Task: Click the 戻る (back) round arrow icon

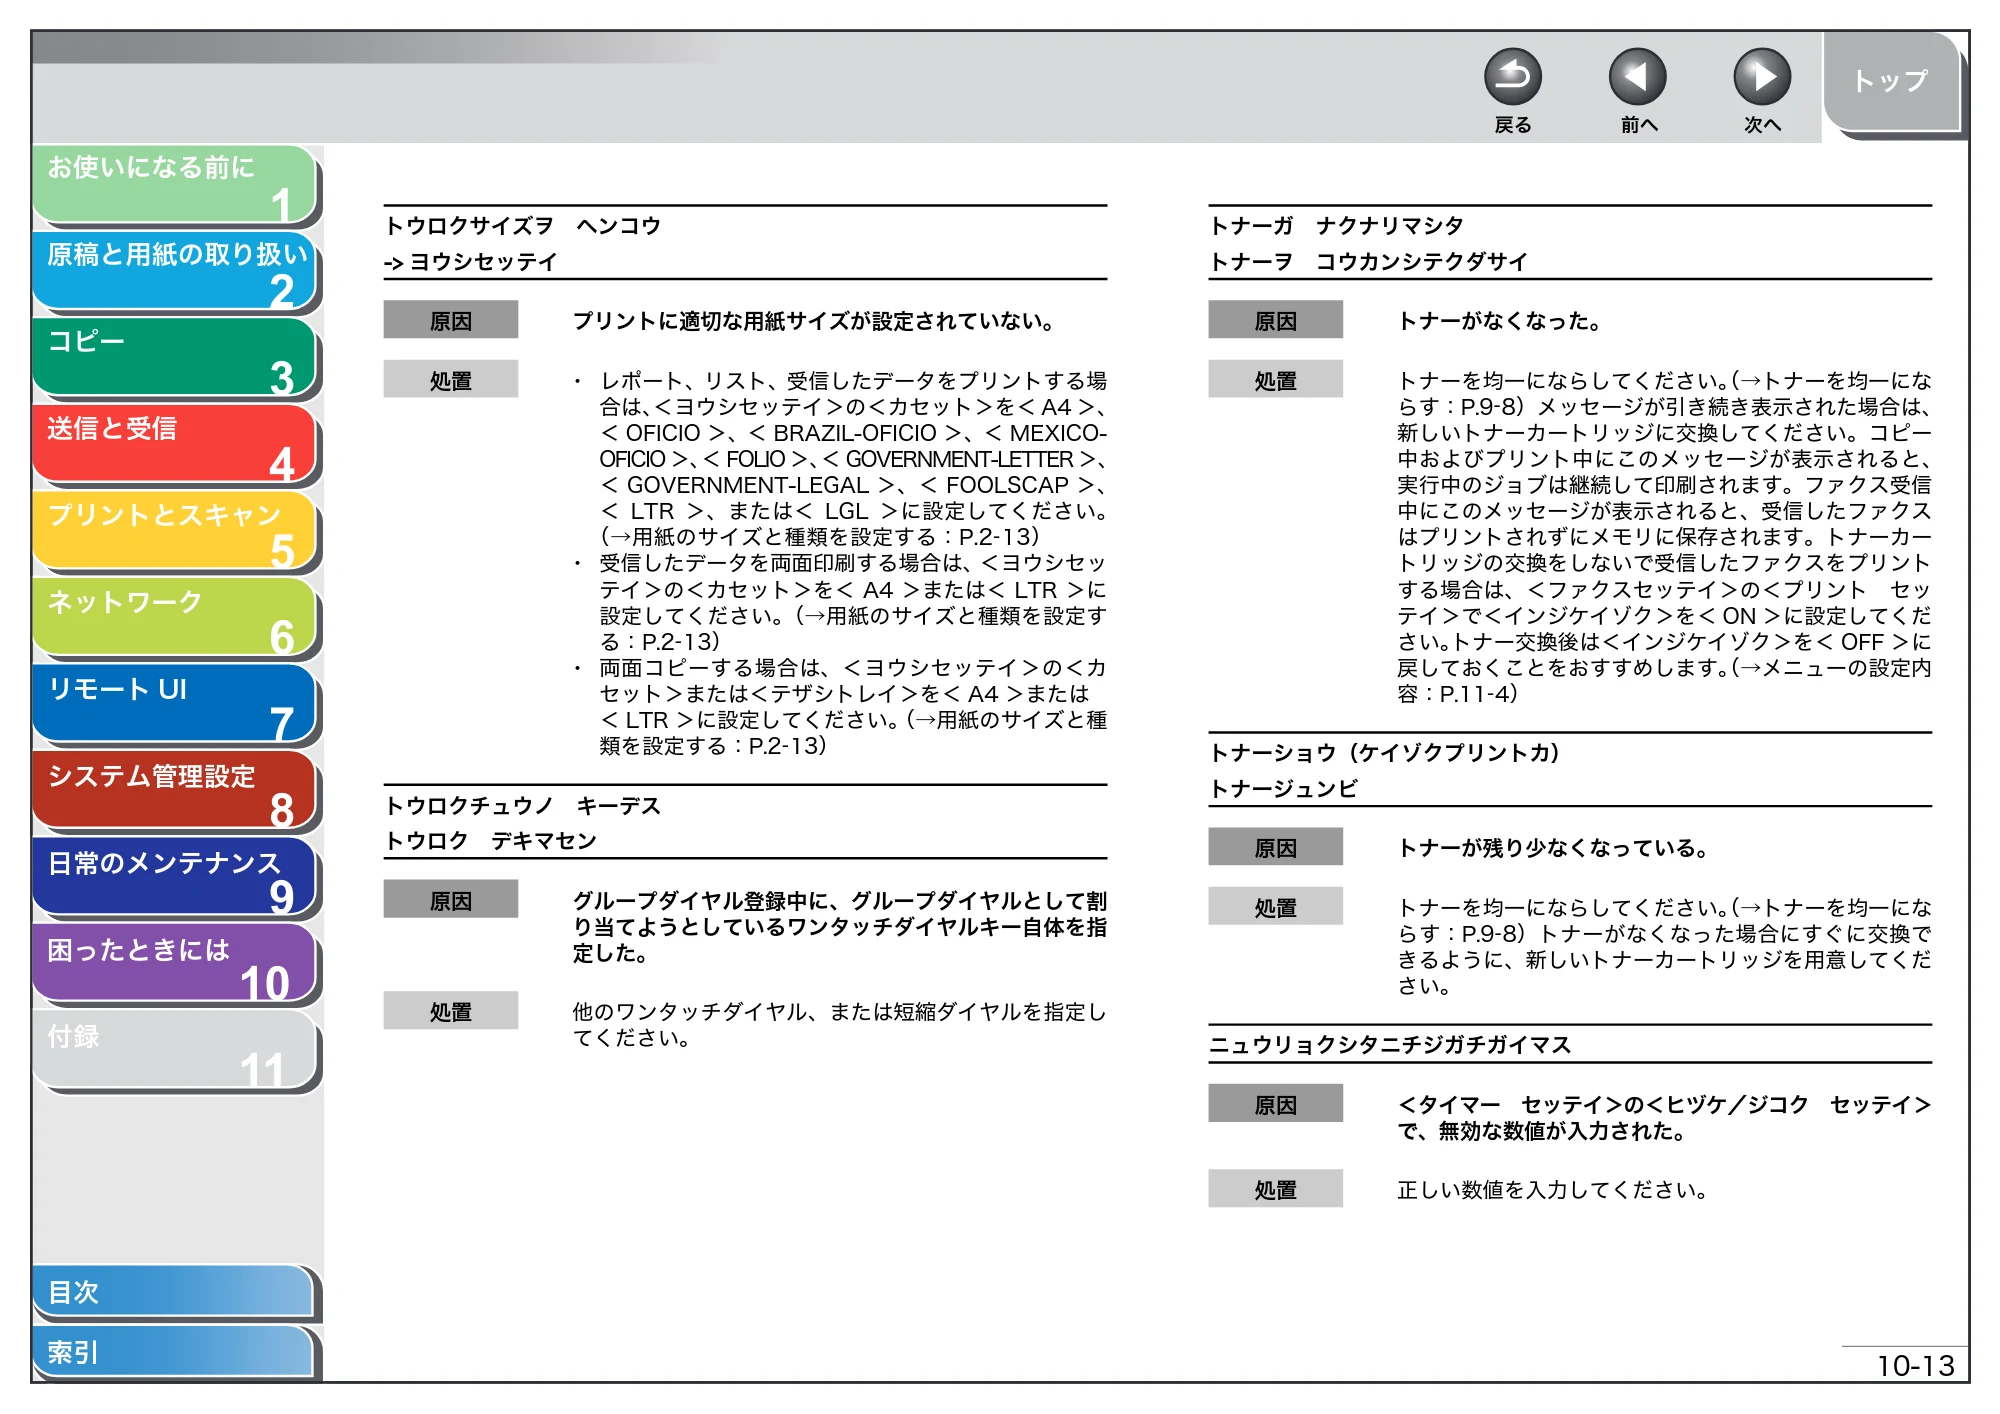Action: pyautogui.click(x=1512, y=77)
